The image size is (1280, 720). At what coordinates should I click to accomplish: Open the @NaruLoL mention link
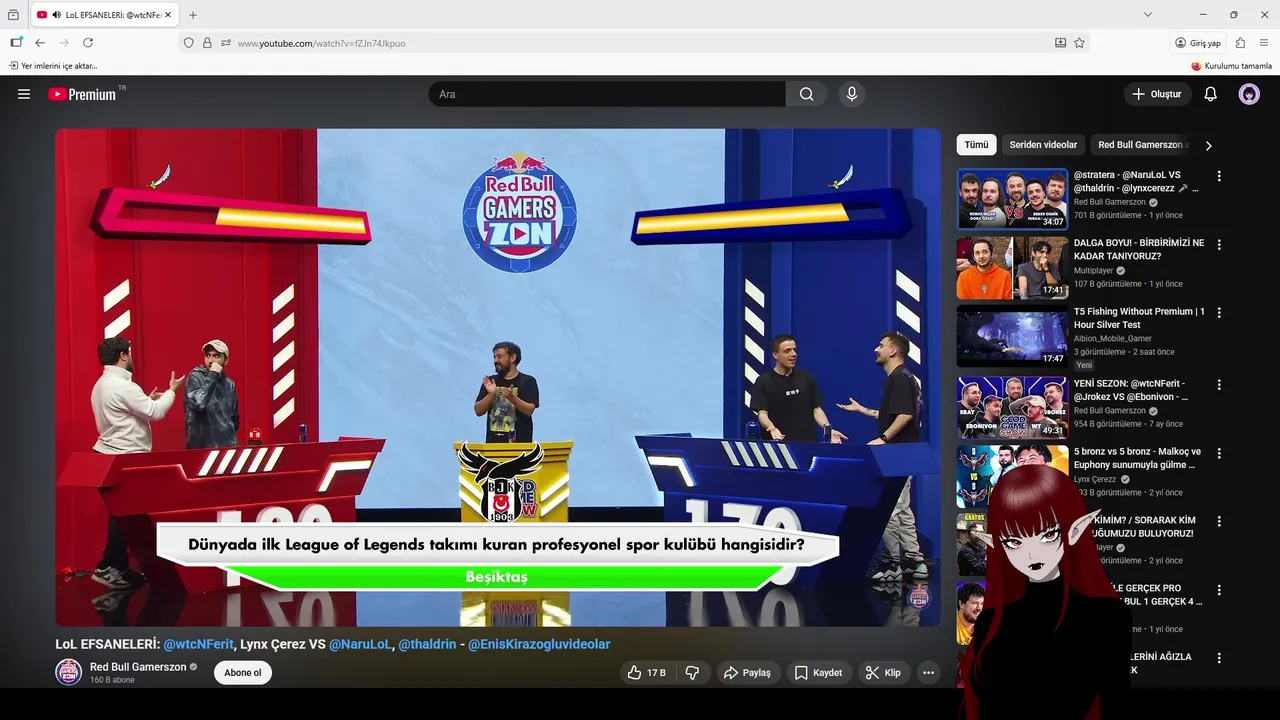point(360,645)
